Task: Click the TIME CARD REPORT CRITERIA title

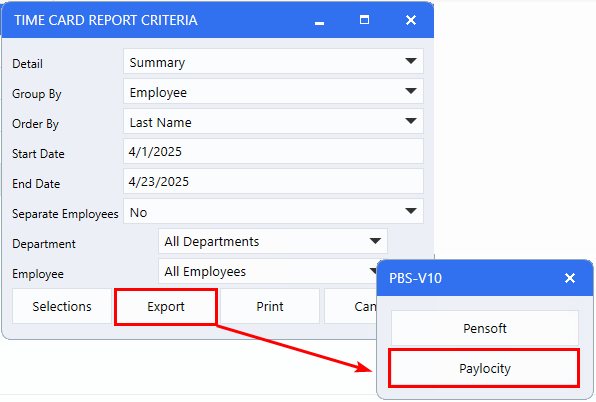Action: 106,20
